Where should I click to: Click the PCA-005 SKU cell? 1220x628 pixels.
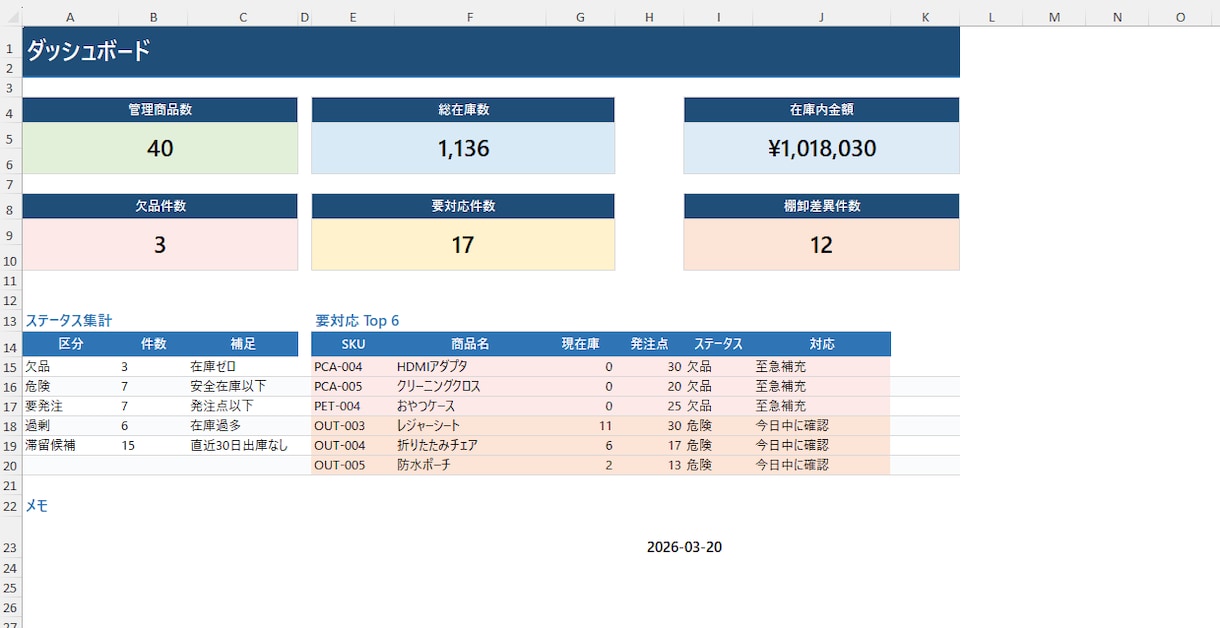pos(353,386)
